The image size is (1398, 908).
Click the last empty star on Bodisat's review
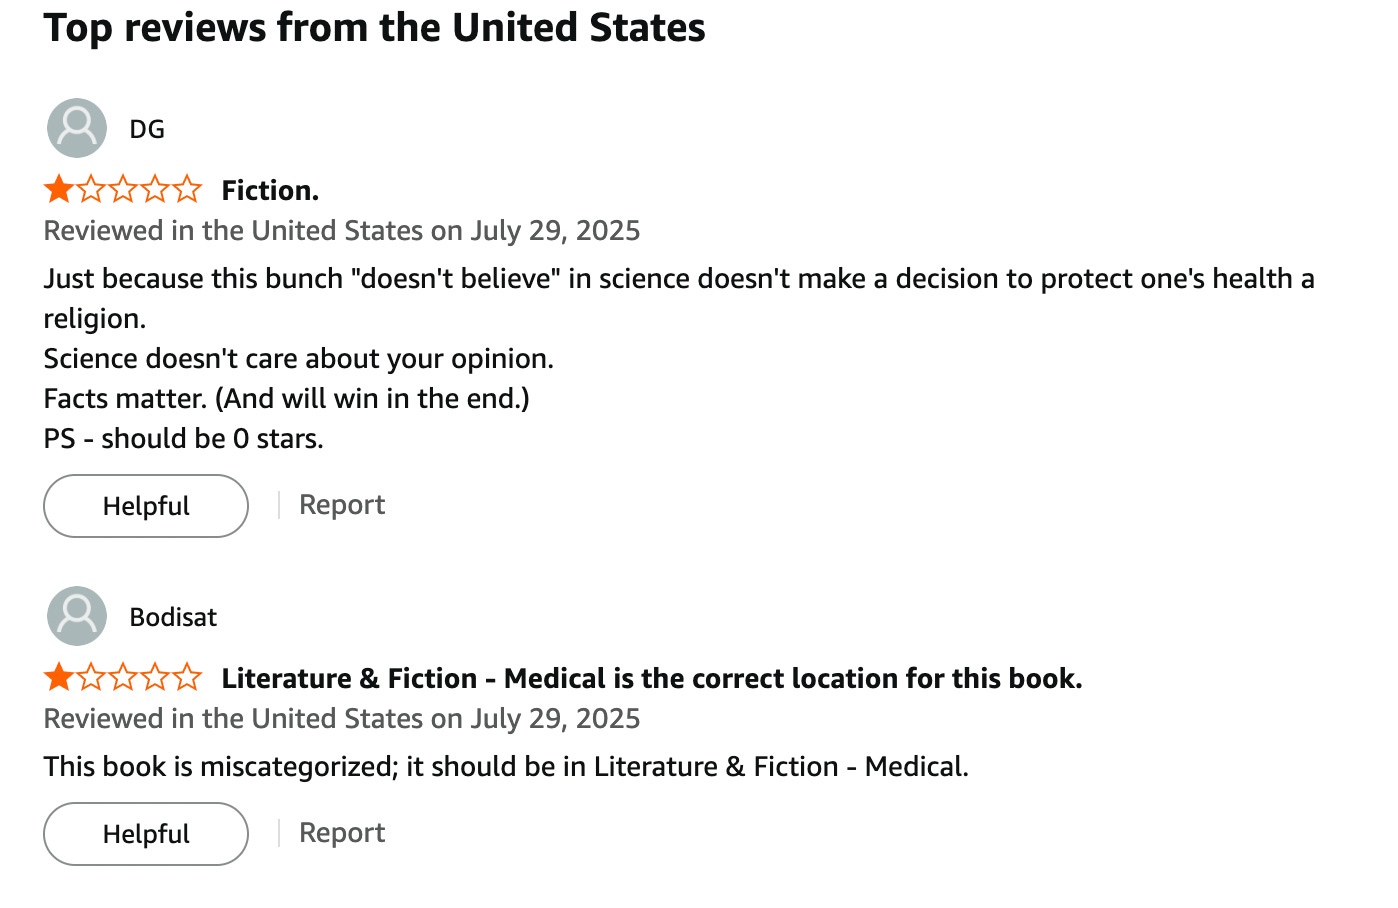tap(187, 677)
